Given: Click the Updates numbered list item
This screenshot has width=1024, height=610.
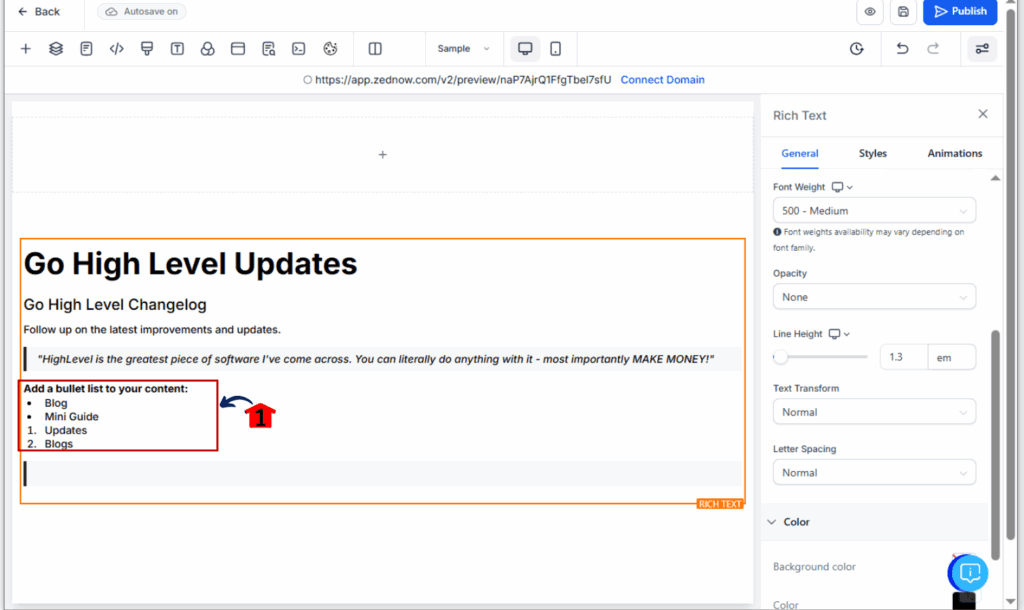Looking at the screenshot, I should click(x=66, y=430).
